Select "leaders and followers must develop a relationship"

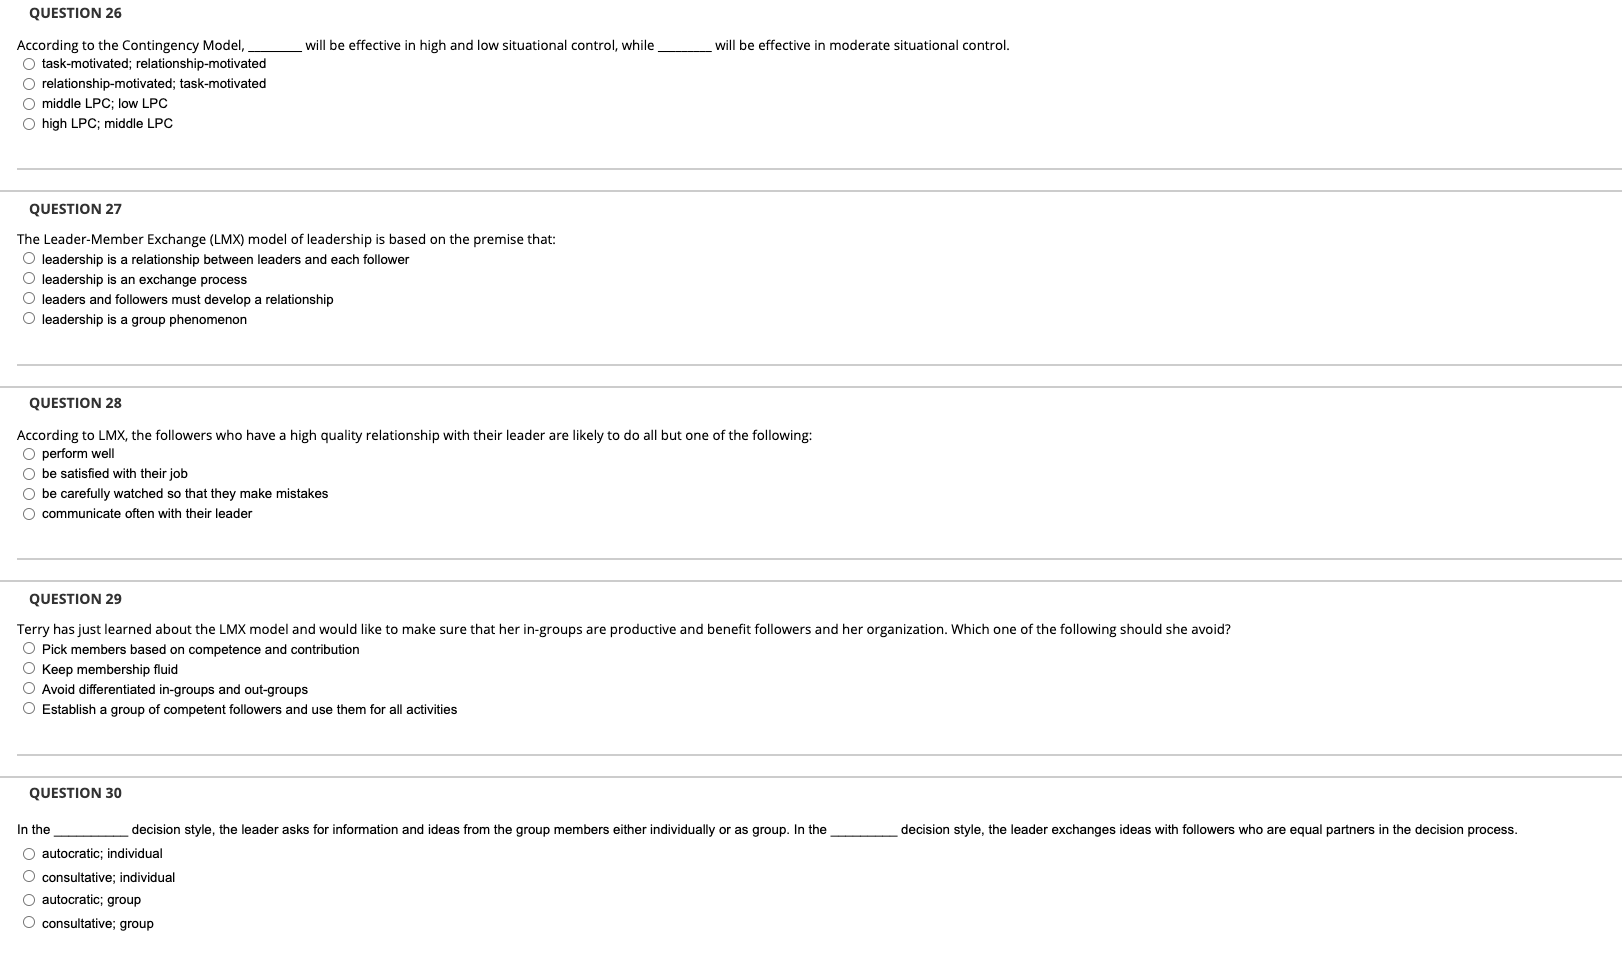coord(27,298)
